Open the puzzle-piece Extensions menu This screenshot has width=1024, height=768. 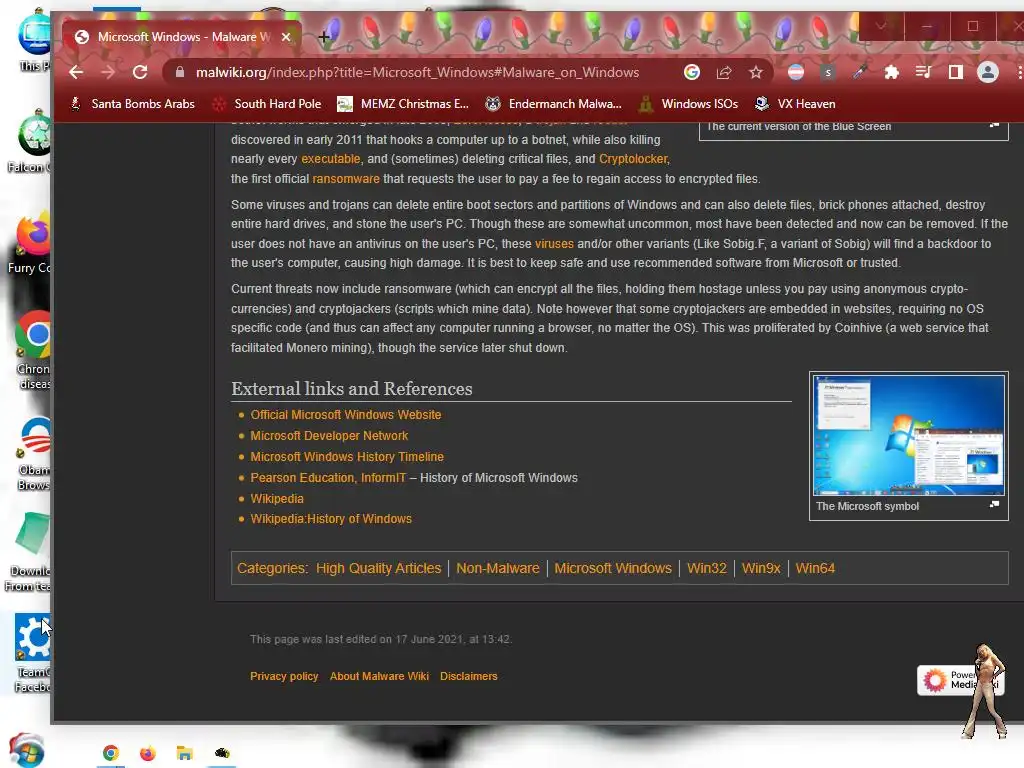coord(891,72)
